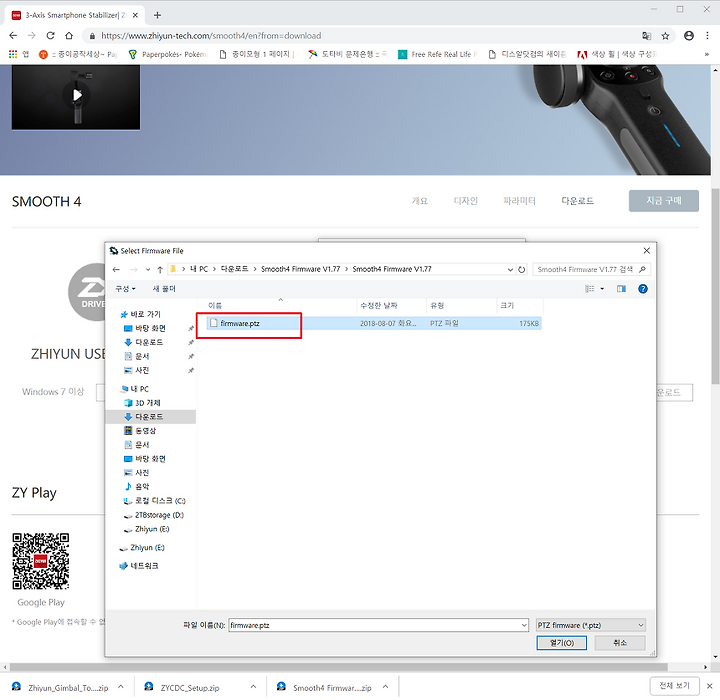Click the 취소 cancel button
720x700 pixels.
tap(620, 643)
